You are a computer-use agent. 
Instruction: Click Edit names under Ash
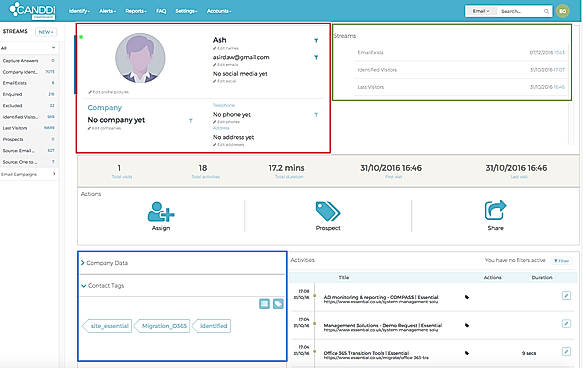click(x=226, y=48)
